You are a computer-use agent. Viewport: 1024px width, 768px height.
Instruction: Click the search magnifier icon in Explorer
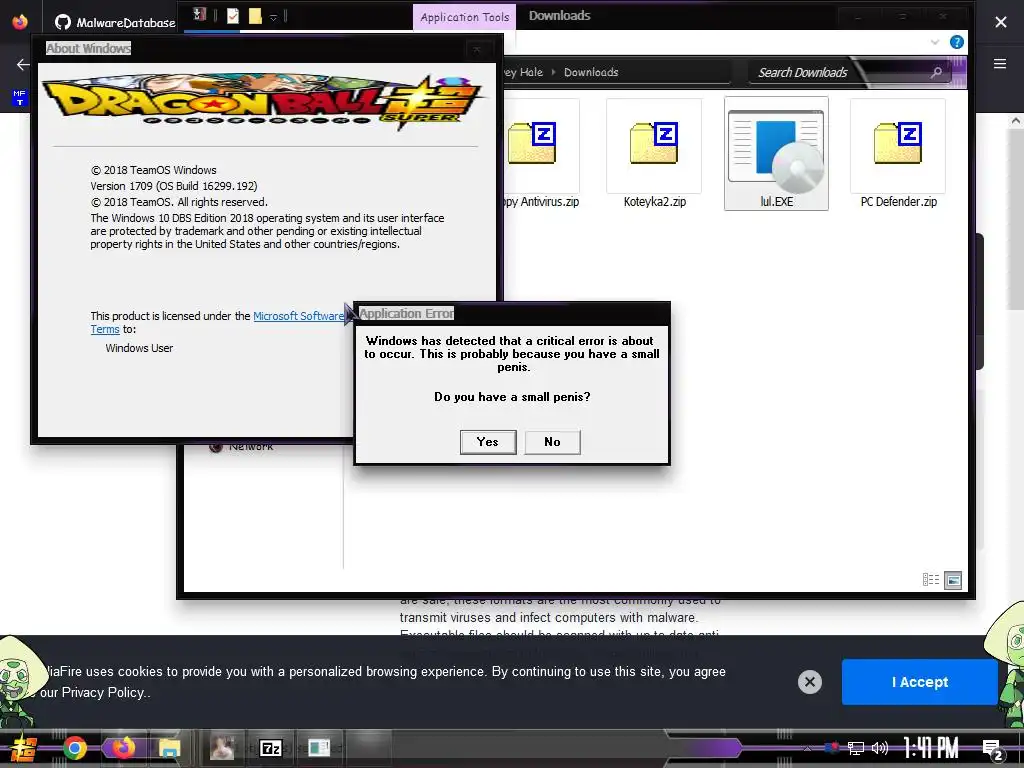click(x=936, y=72)
